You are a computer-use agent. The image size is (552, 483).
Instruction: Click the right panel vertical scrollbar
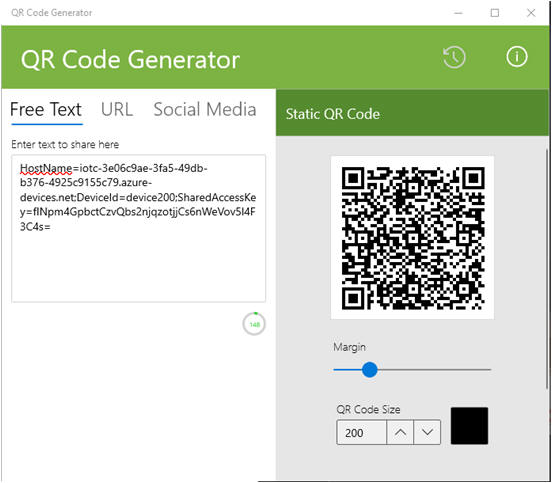coord(546,268)
